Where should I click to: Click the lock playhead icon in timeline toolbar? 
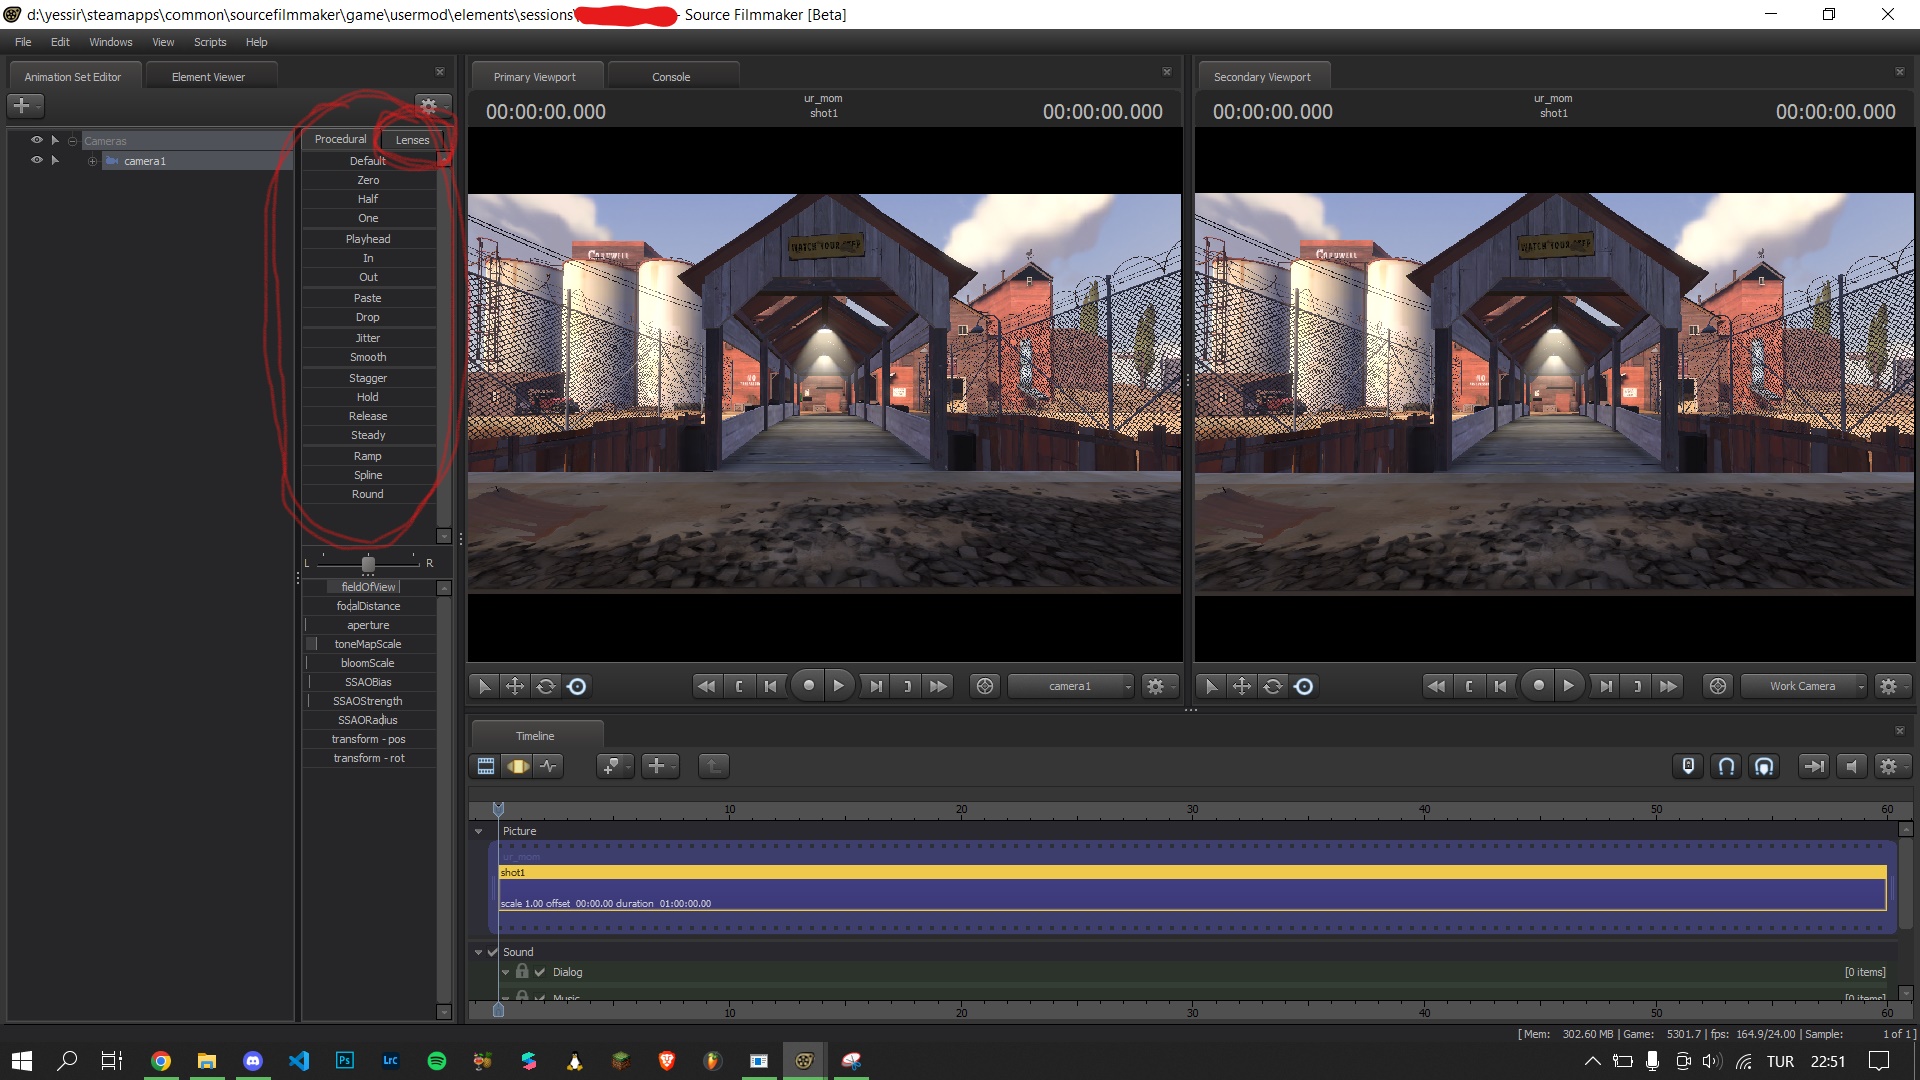1688,766
